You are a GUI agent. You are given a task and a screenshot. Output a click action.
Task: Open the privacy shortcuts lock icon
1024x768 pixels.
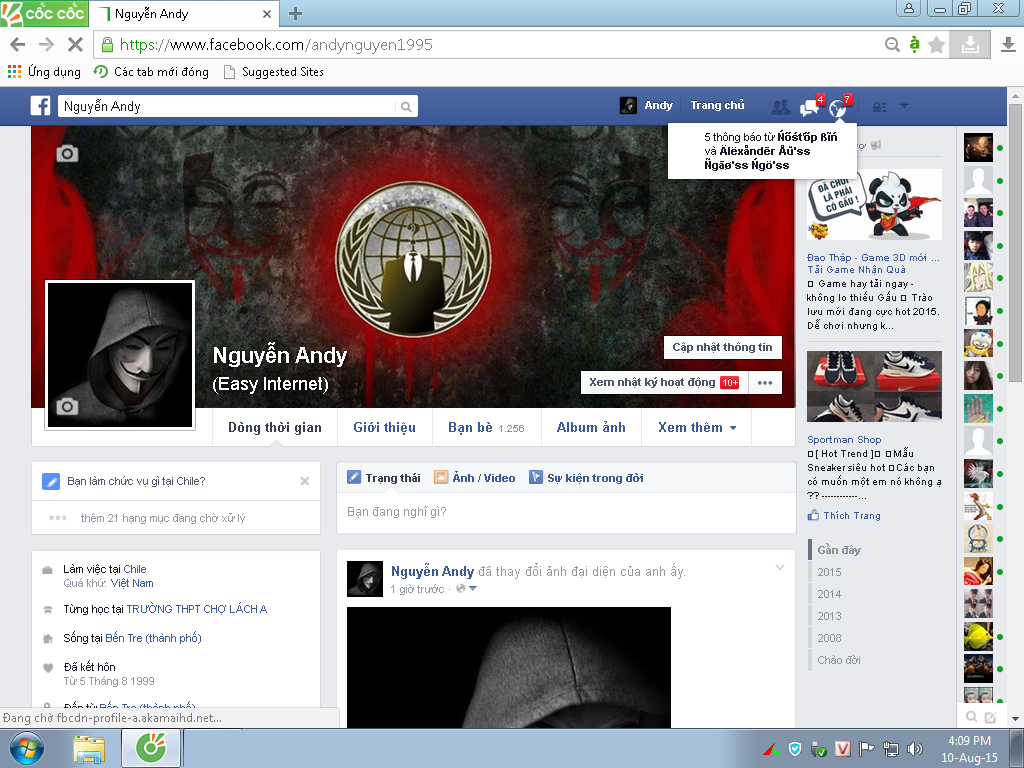point(880,106)
